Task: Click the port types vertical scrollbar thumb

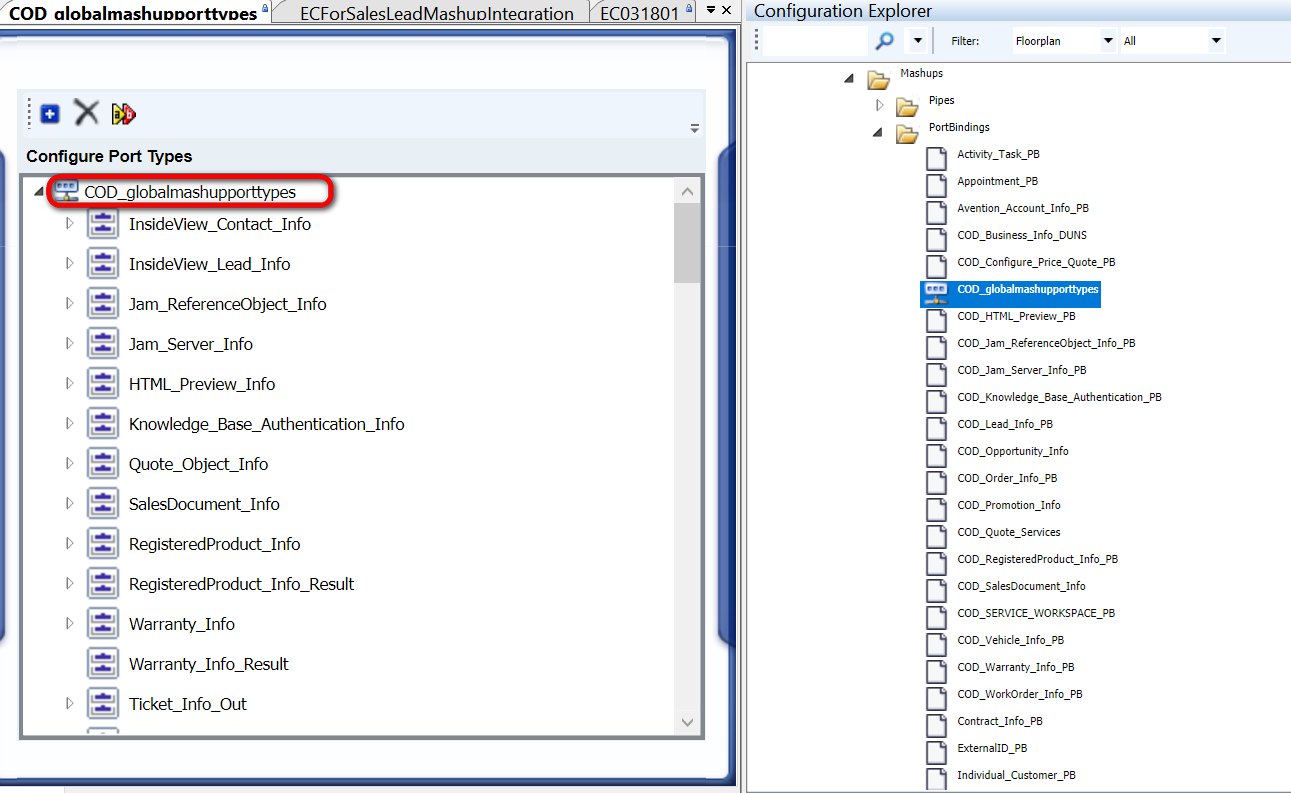Action: pos(687,243)
